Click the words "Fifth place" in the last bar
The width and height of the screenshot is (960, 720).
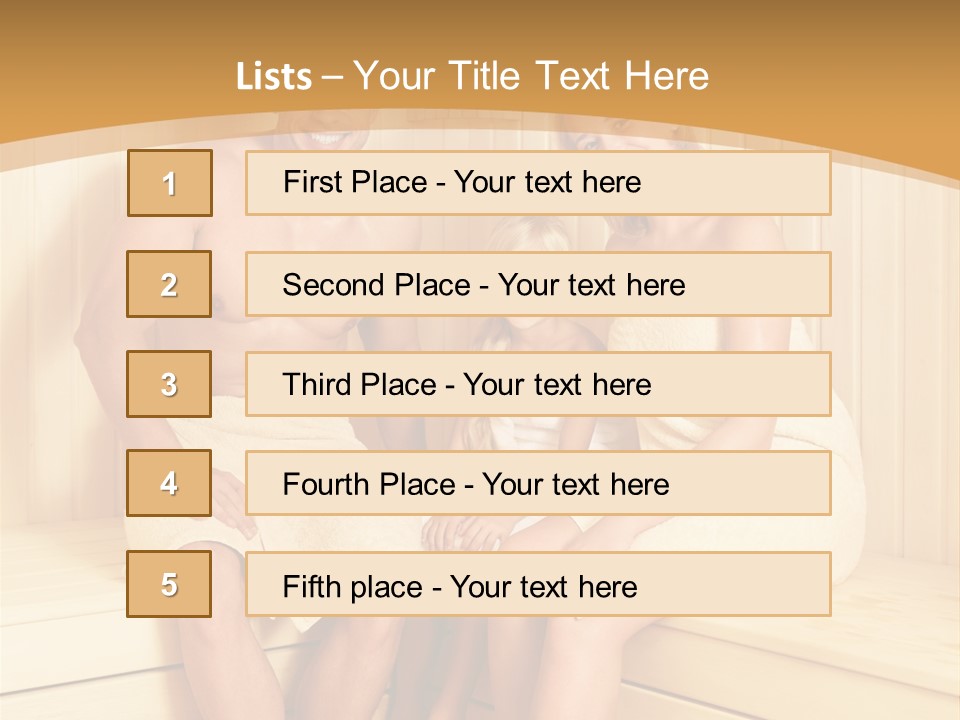tap(353, 587)
